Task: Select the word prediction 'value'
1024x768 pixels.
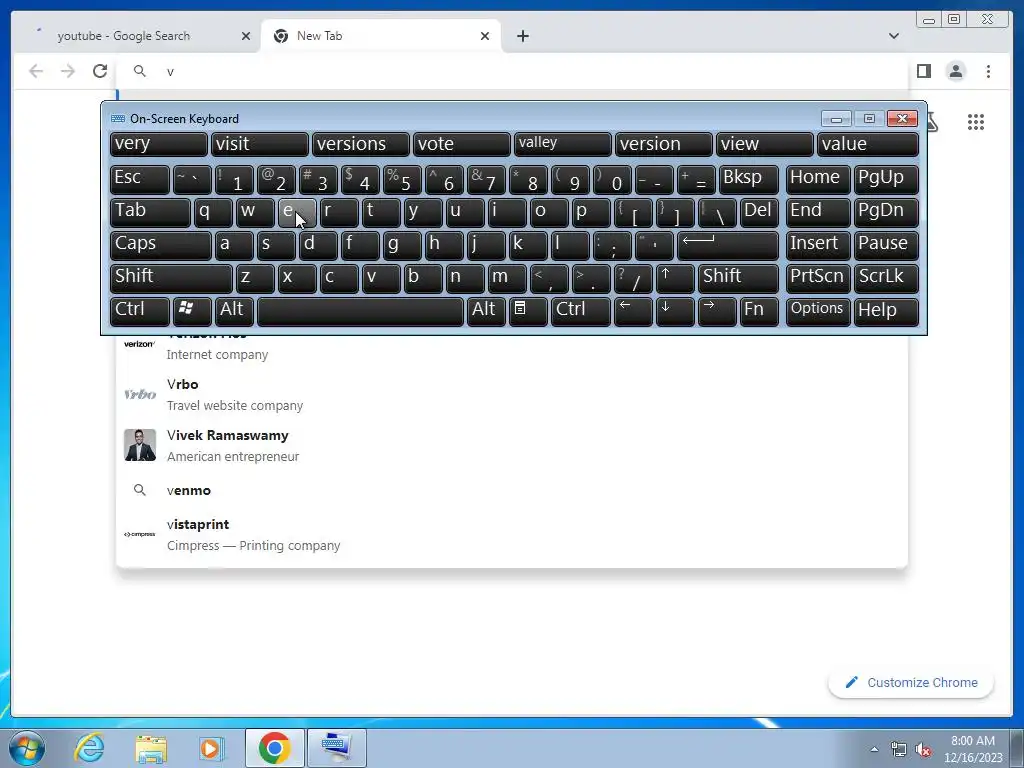Action: coord(867,144)
